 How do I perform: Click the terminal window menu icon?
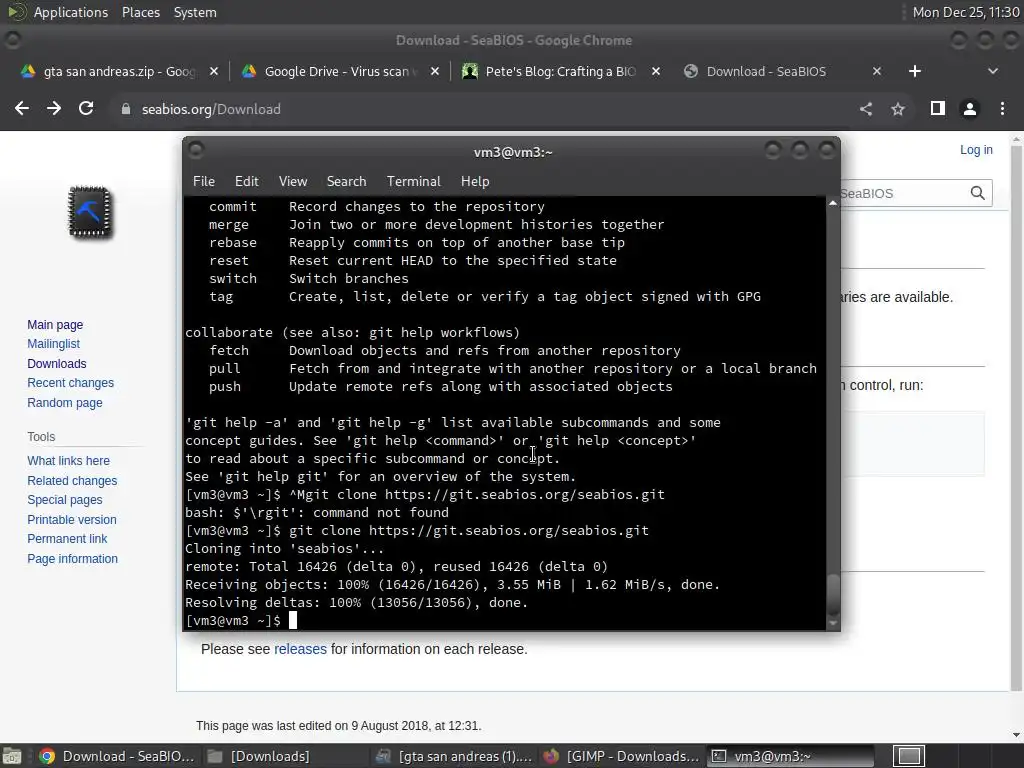coord(195,151)
